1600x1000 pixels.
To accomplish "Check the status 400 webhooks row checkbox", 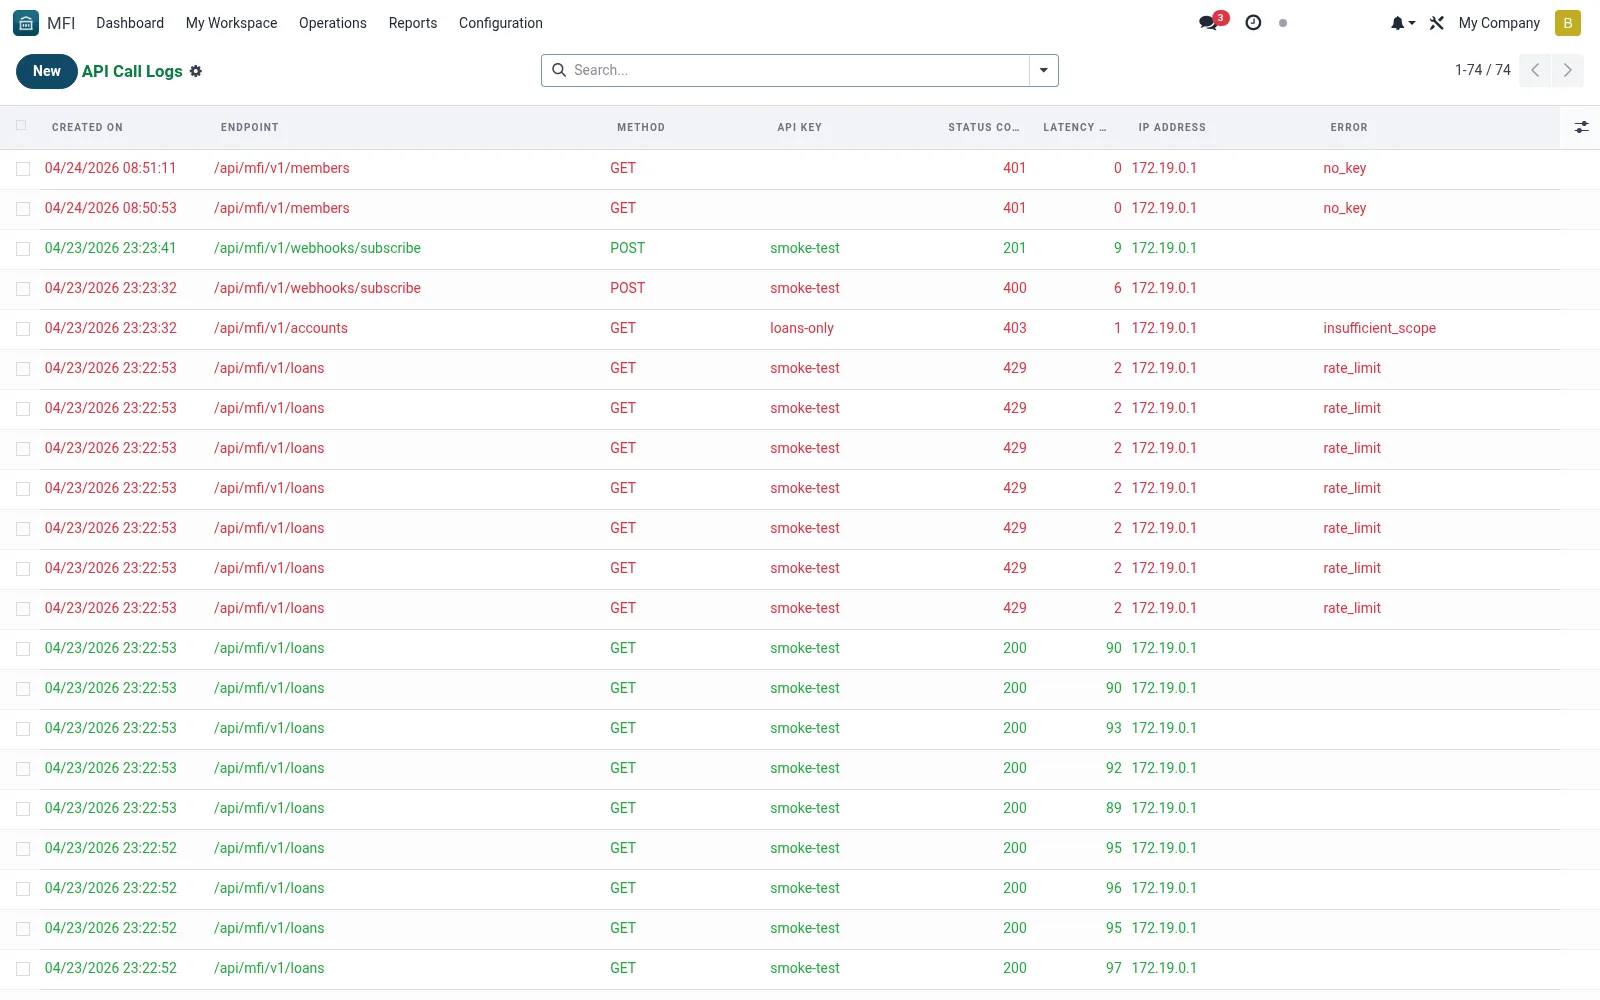I will (x=23, y=289).
